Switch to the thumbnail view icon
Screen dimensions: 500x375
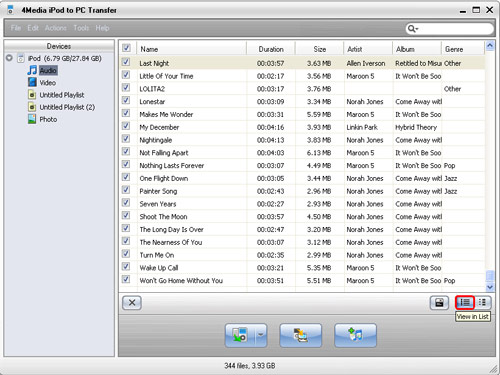coord(482,303)
